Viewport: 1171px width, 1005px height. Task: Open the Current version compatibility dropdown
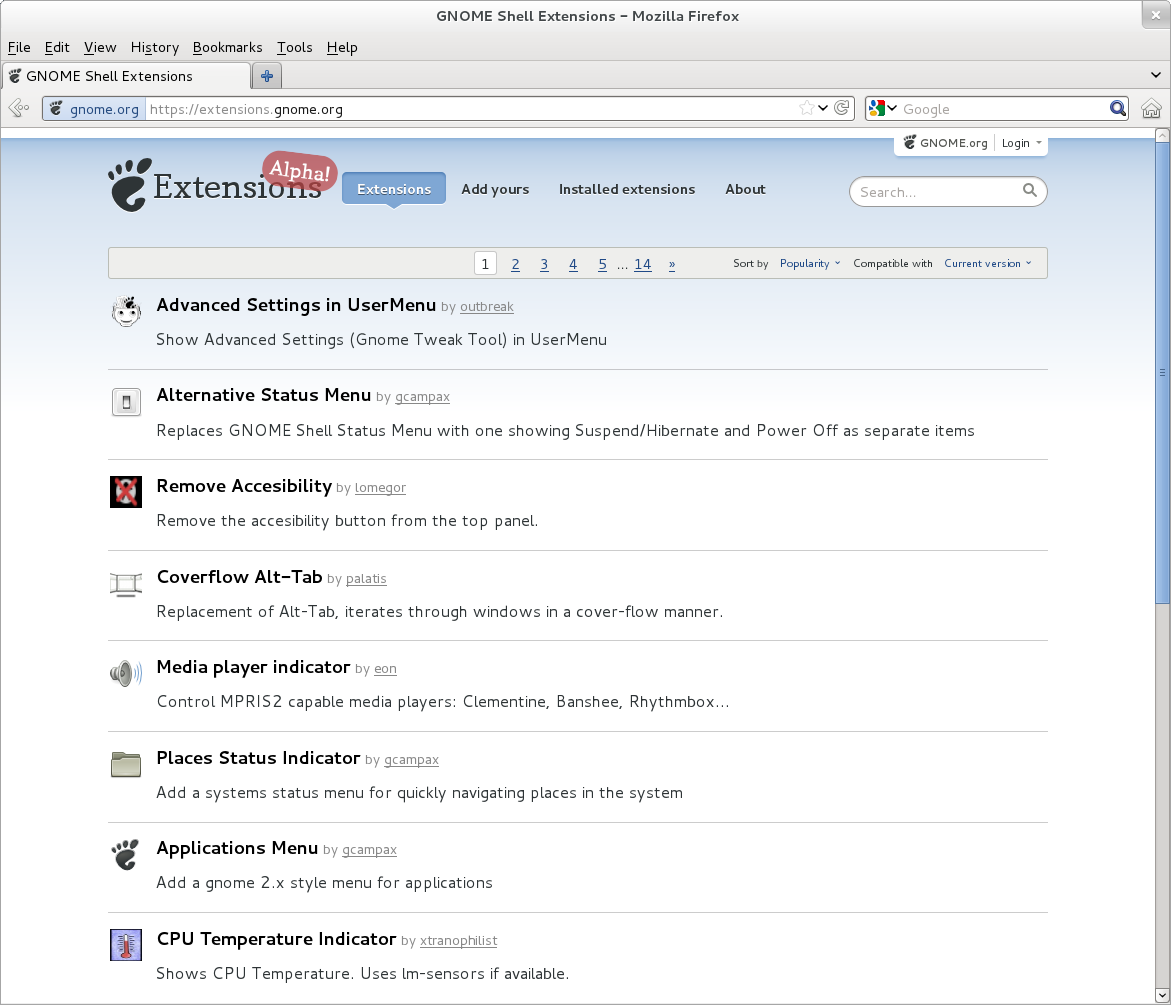(987, 264)
